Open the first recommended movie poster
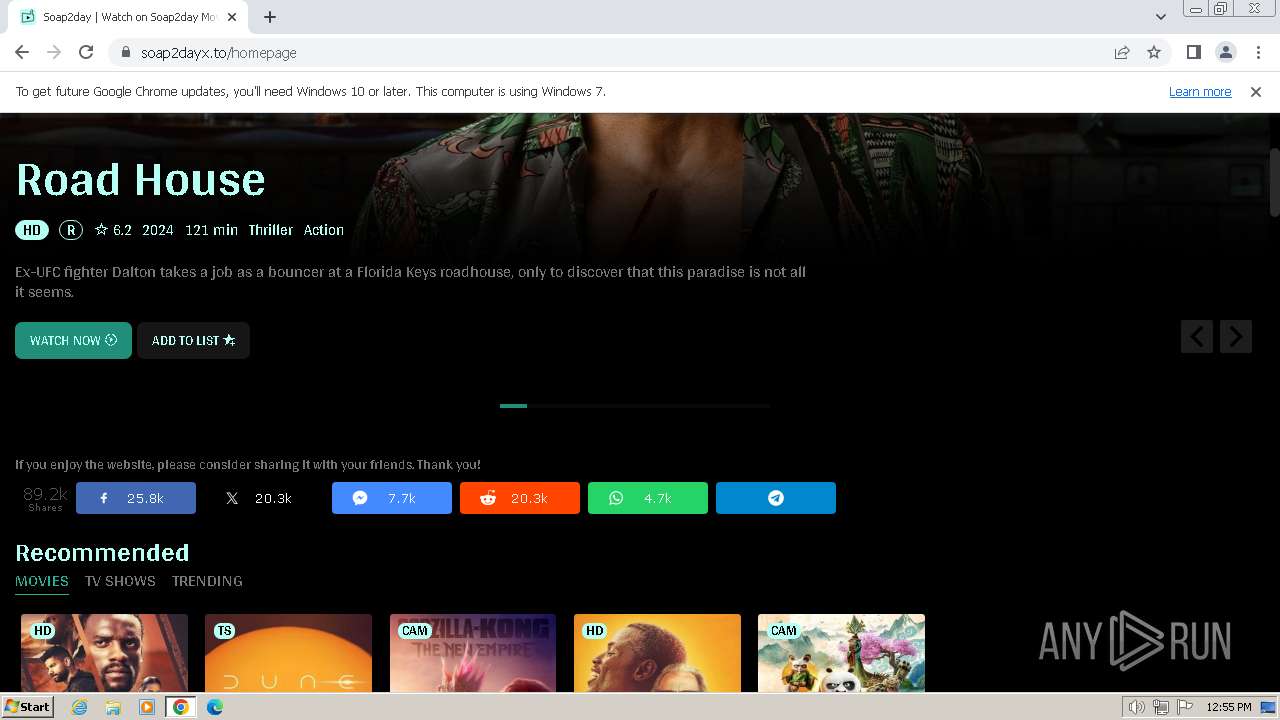 [x=104, y=653]
